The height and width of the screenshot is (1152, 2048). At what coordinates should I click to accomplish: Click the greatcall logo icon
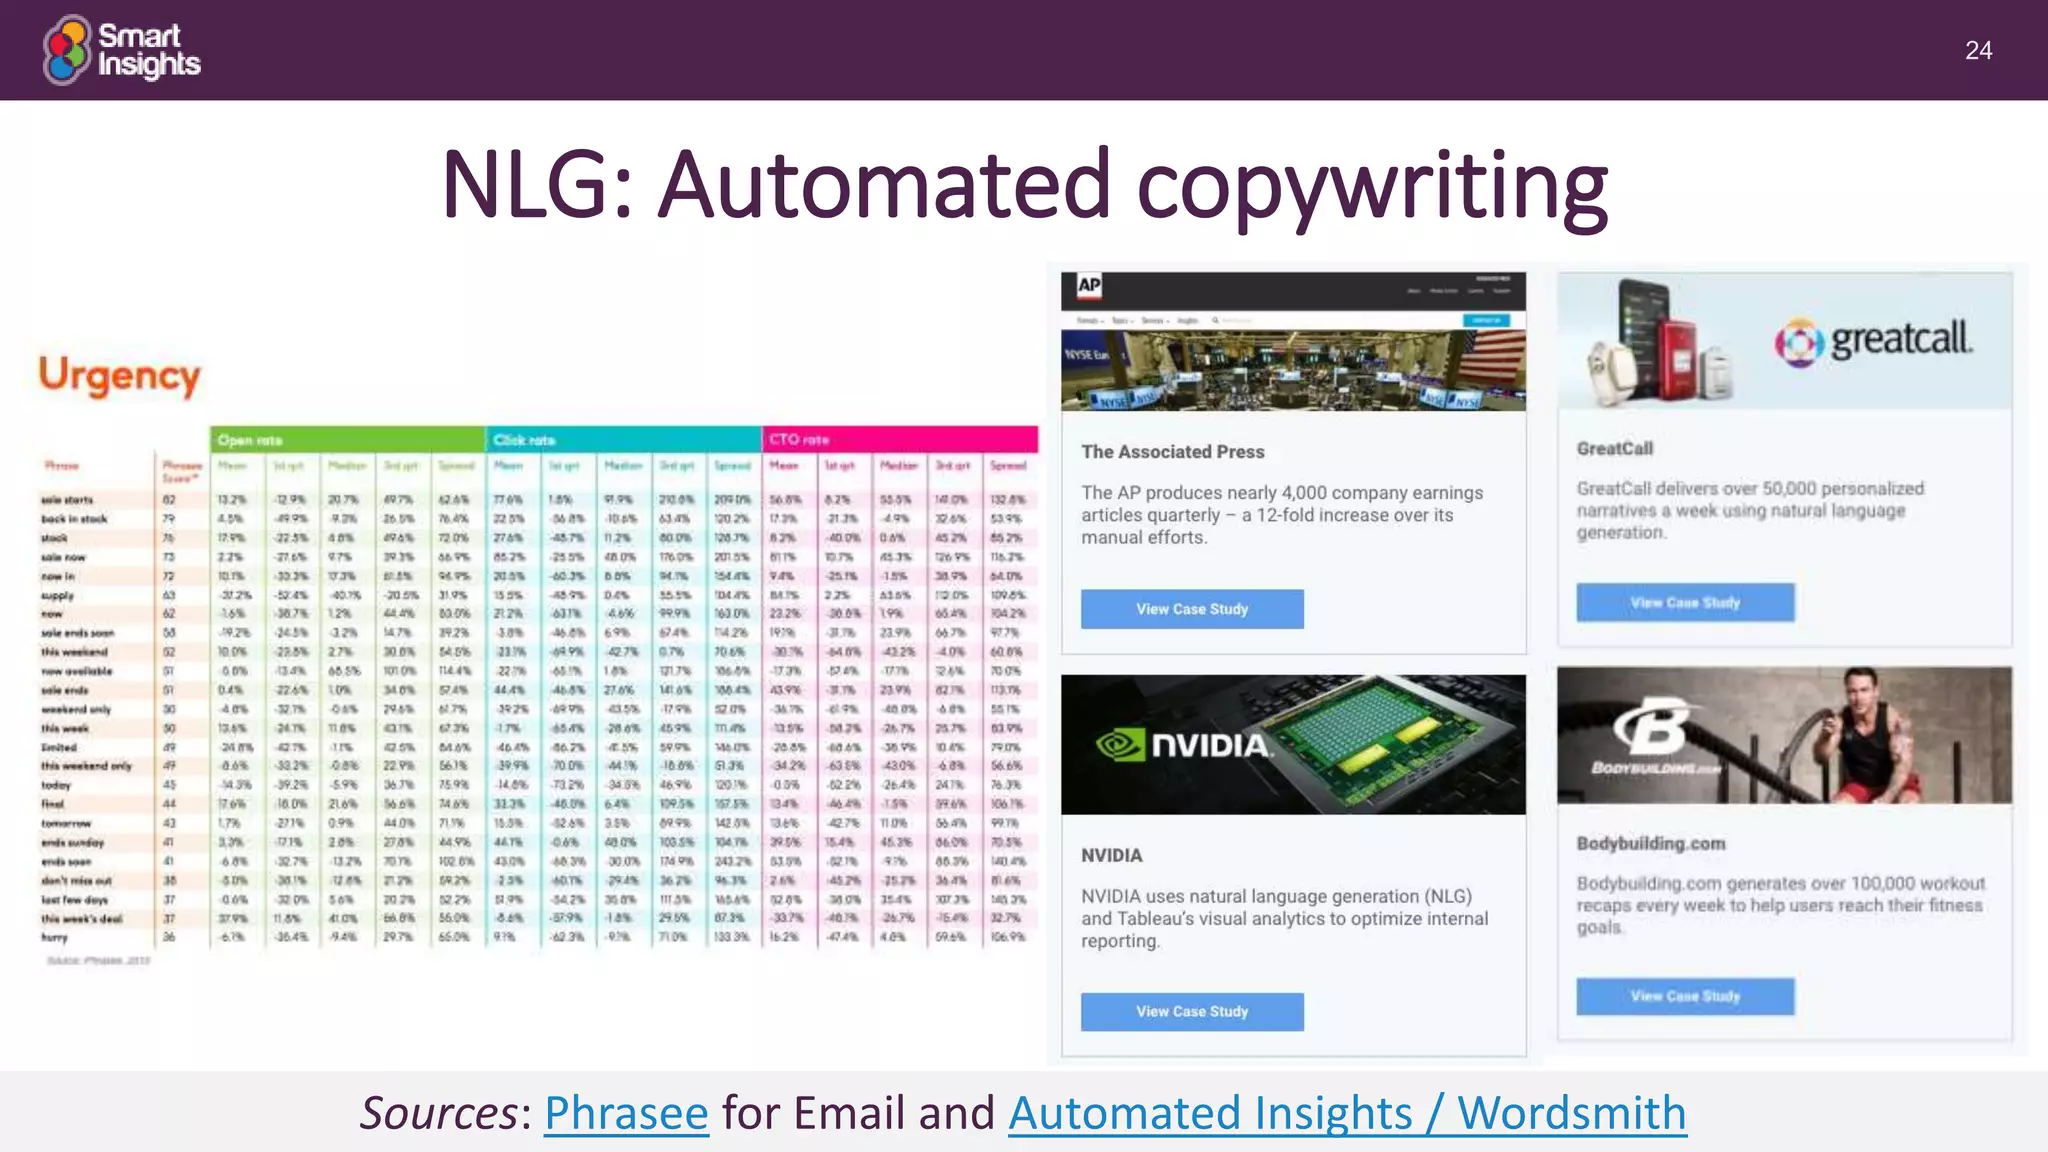click(x=1799, y=343)
